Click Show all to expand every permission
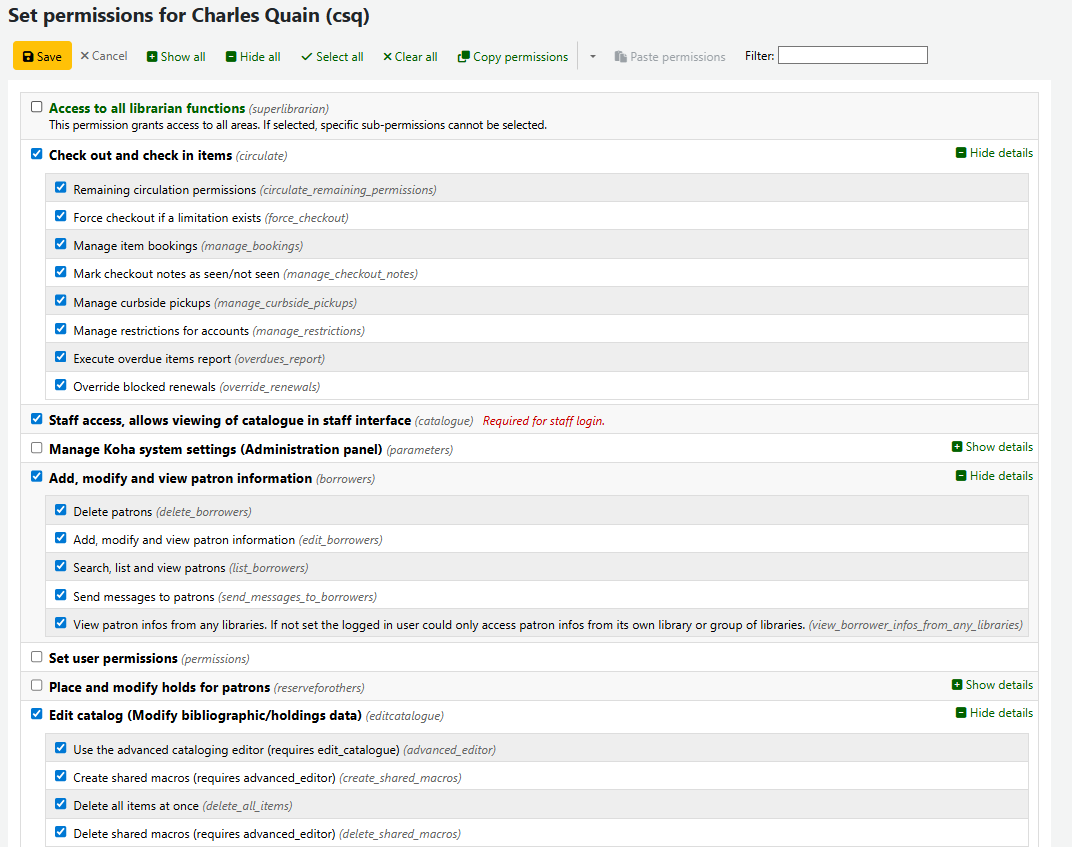The width and height of the screenshot is (1072, 847). point(176,57)
